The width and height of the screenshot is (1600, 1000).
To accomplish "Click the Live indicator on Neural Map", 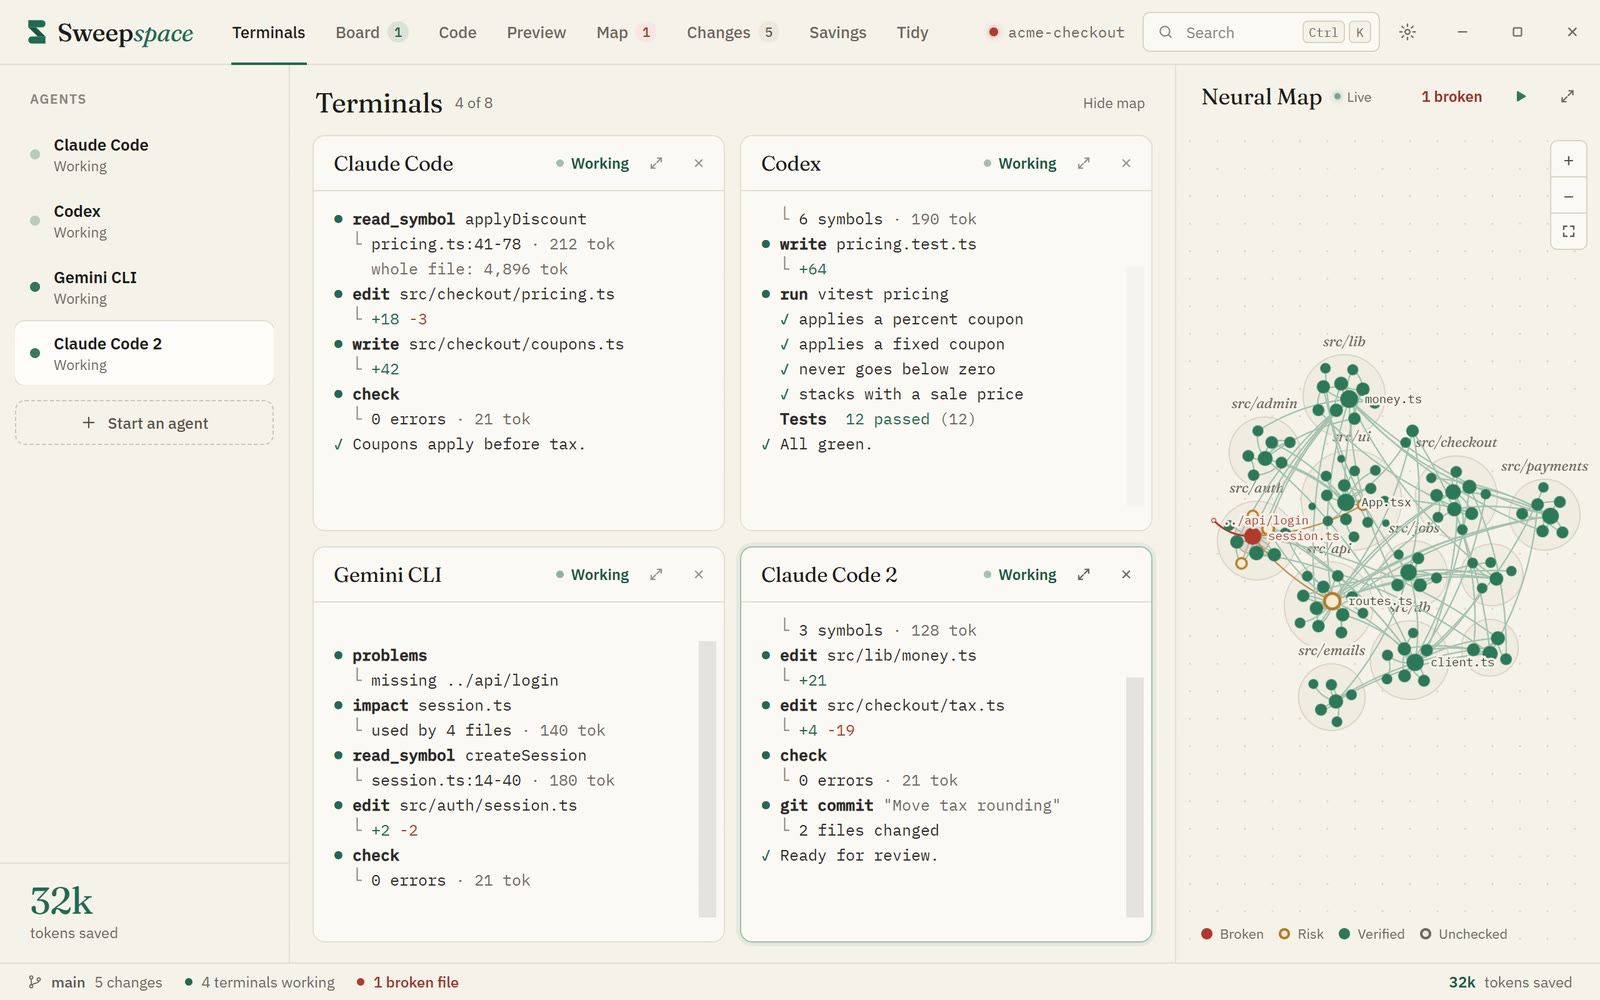I will click(x=1352, y=97).
